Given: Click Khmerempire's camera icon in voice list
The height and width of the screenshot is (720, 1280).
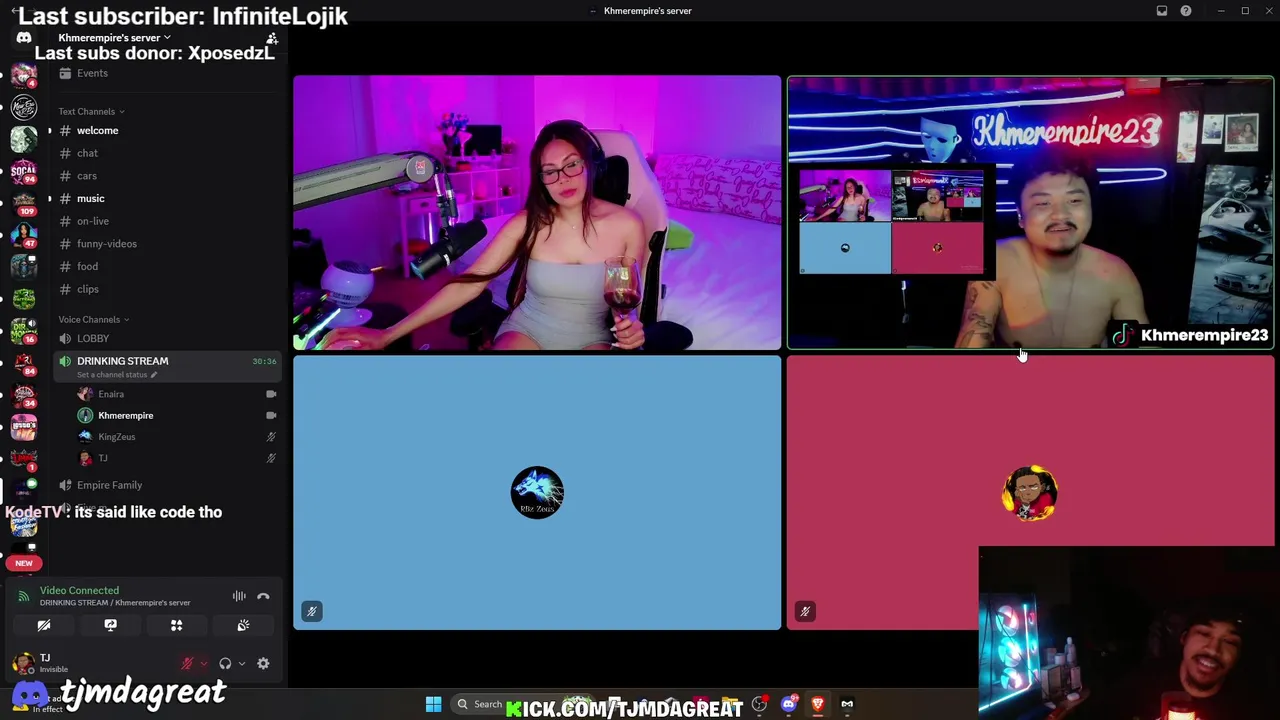Looking at the screenshot, I should click(271, 415).
